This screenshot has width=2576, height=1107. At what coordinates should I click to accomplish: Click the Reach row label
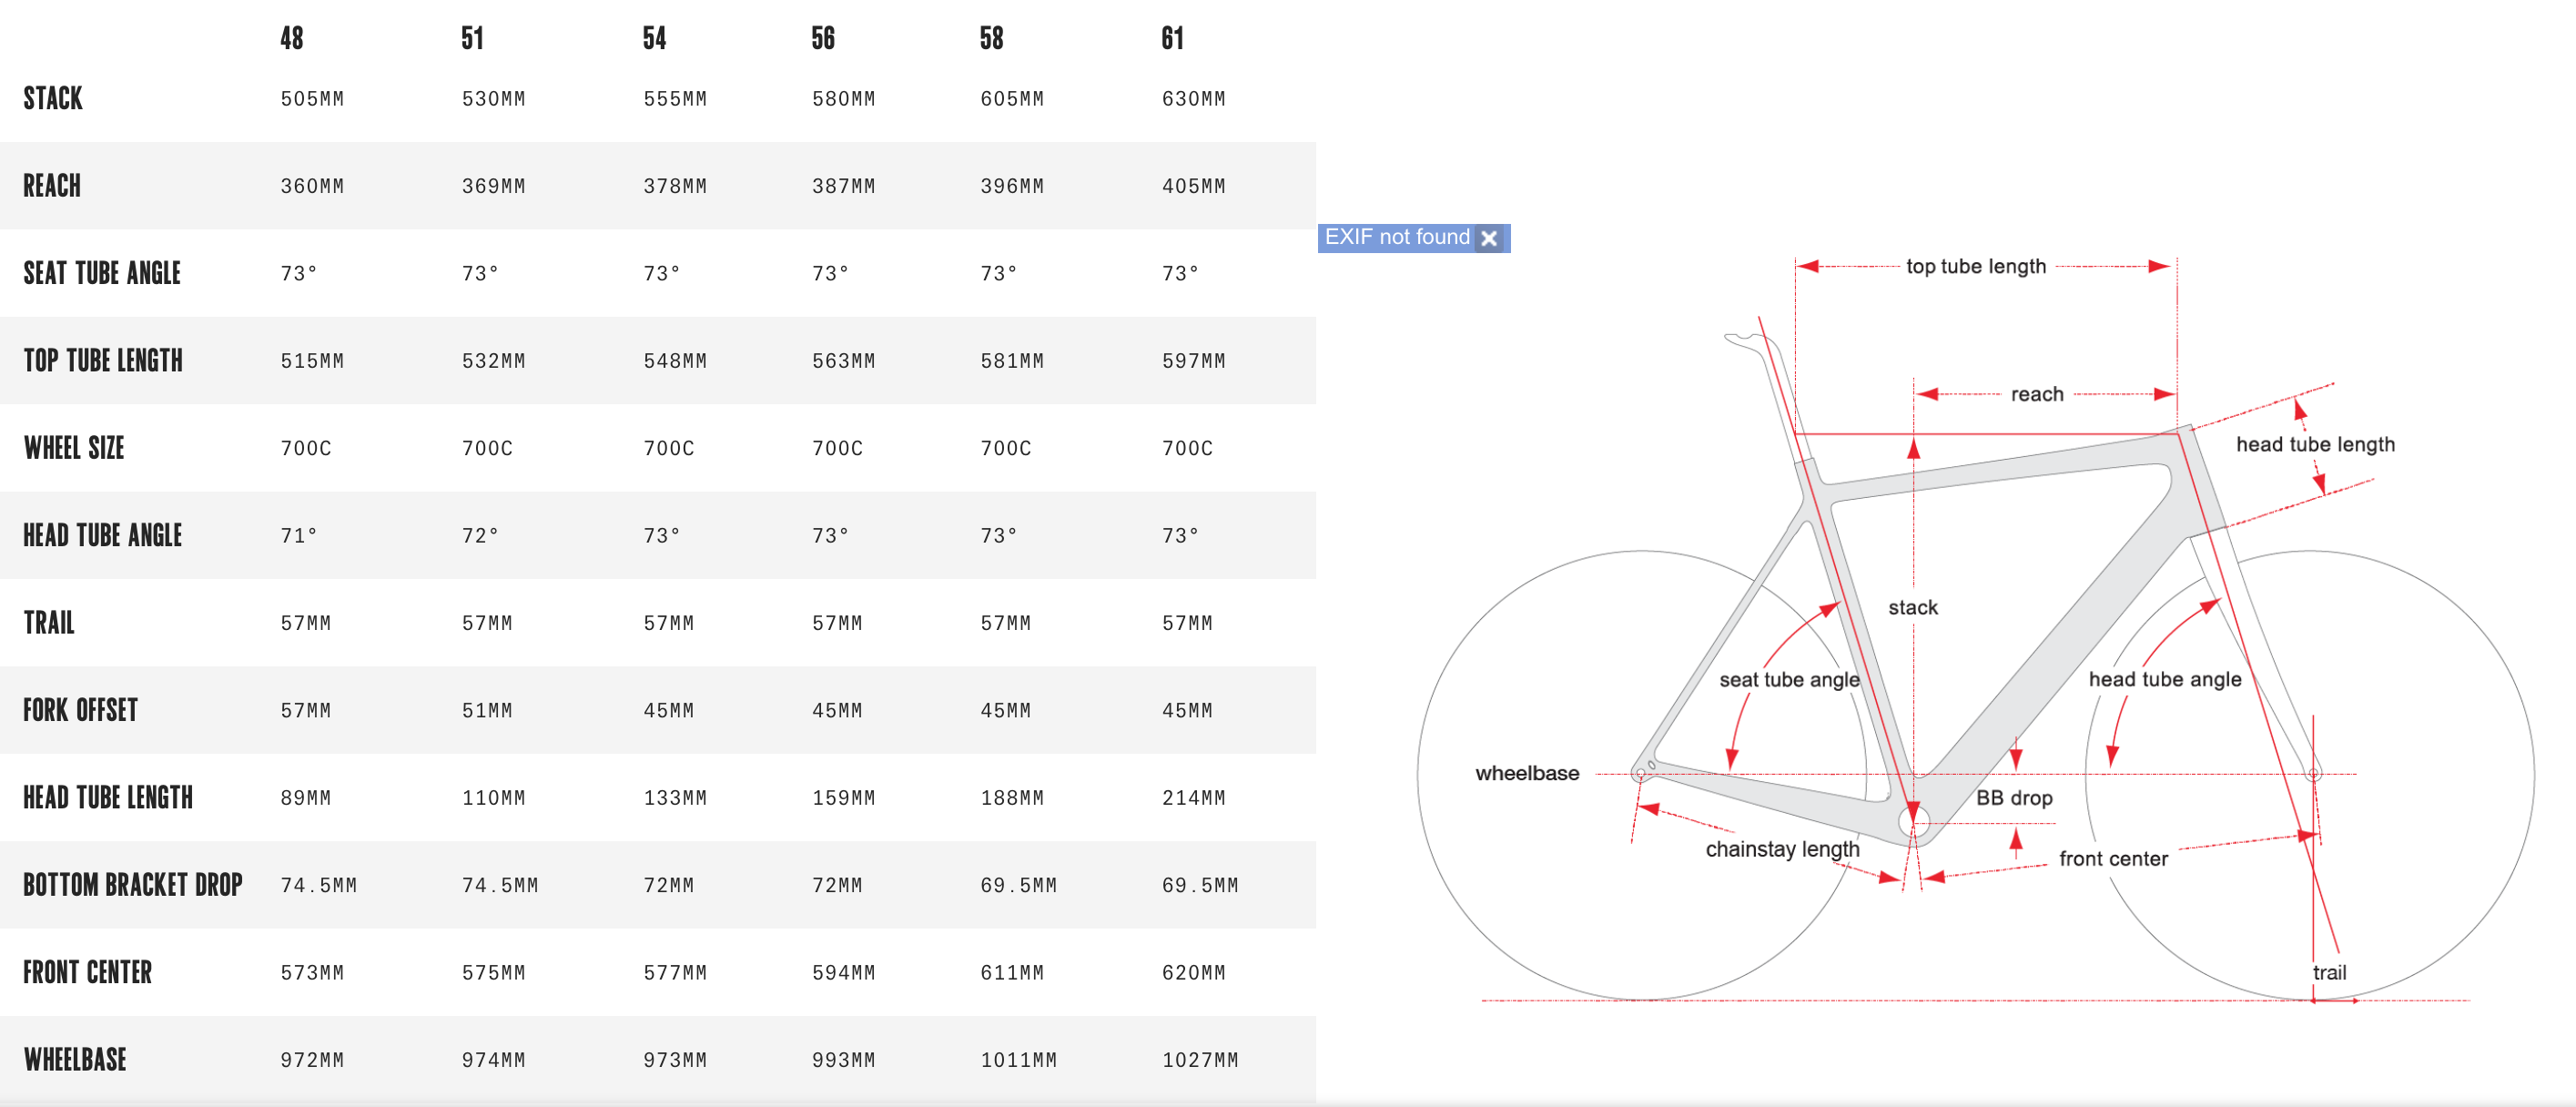pos(52,186)
